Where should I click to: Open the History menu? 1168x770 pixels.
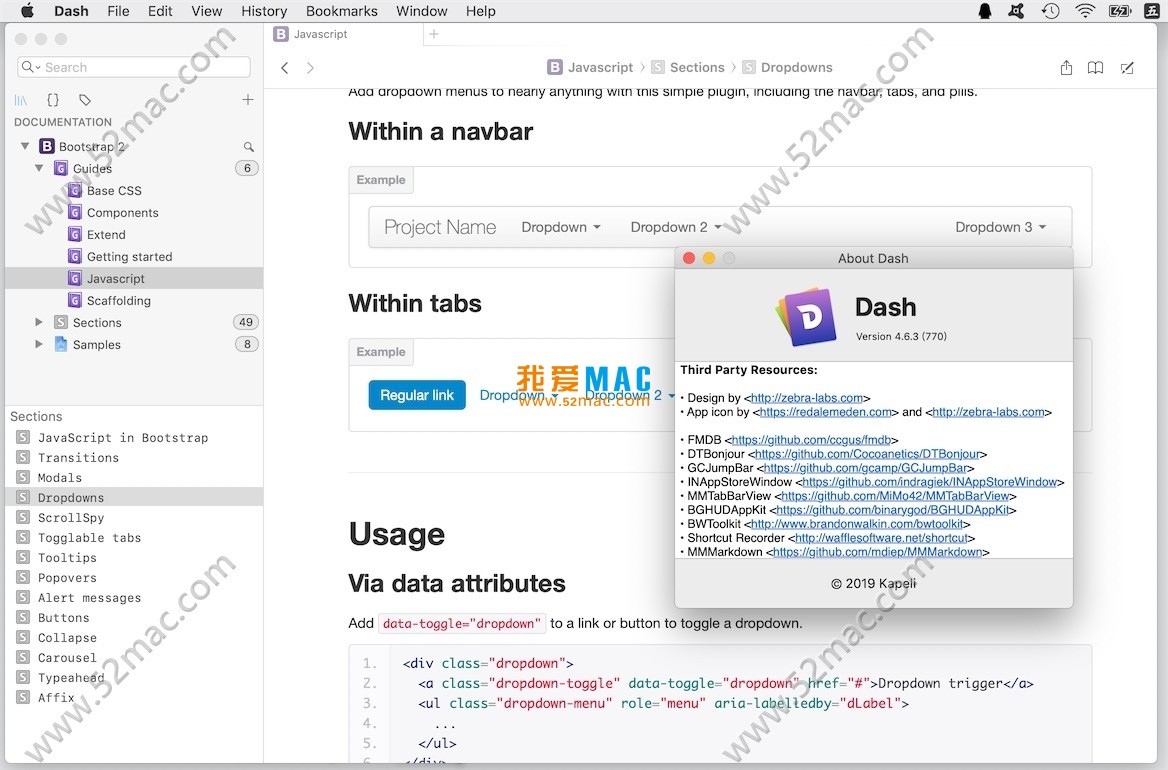(264, 11)
